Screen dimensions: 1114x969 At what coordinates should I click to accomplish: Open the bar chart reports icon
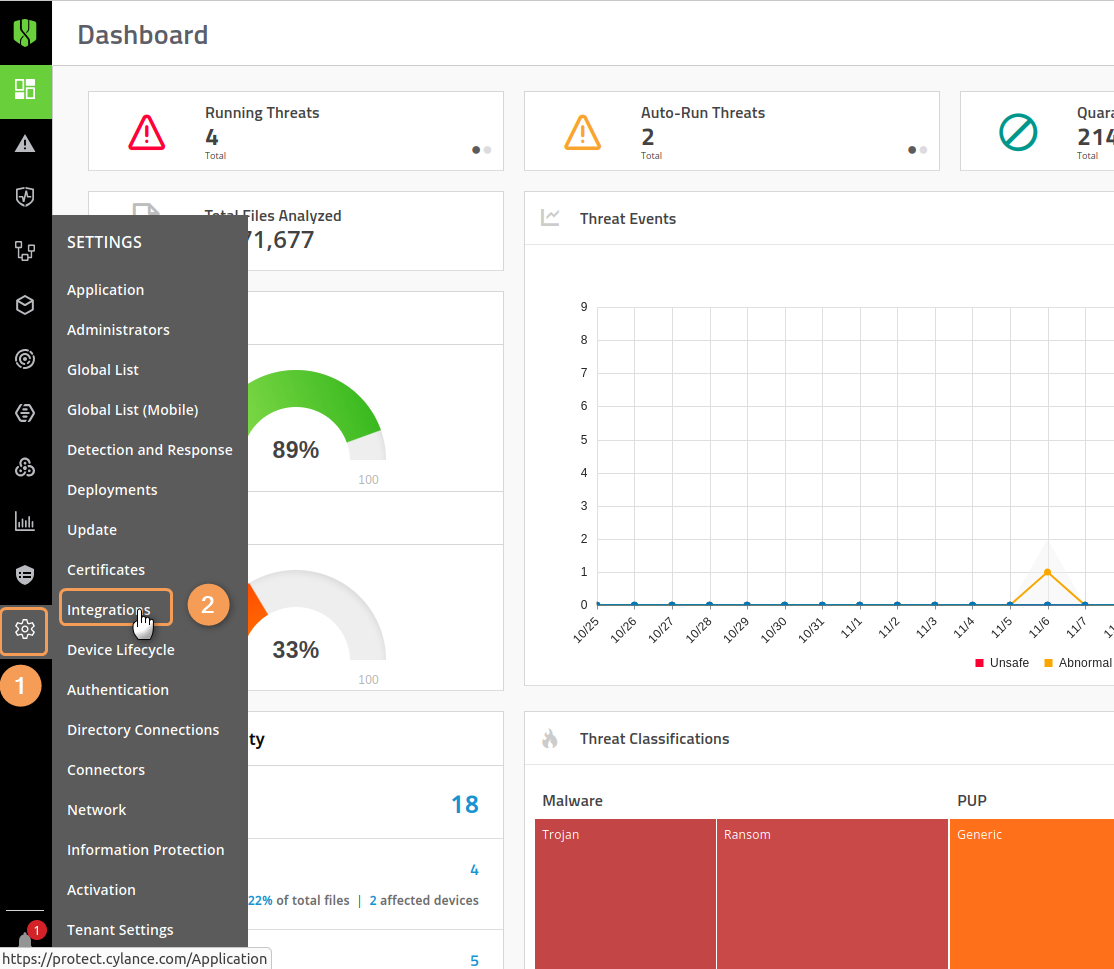tap(25, 521)
